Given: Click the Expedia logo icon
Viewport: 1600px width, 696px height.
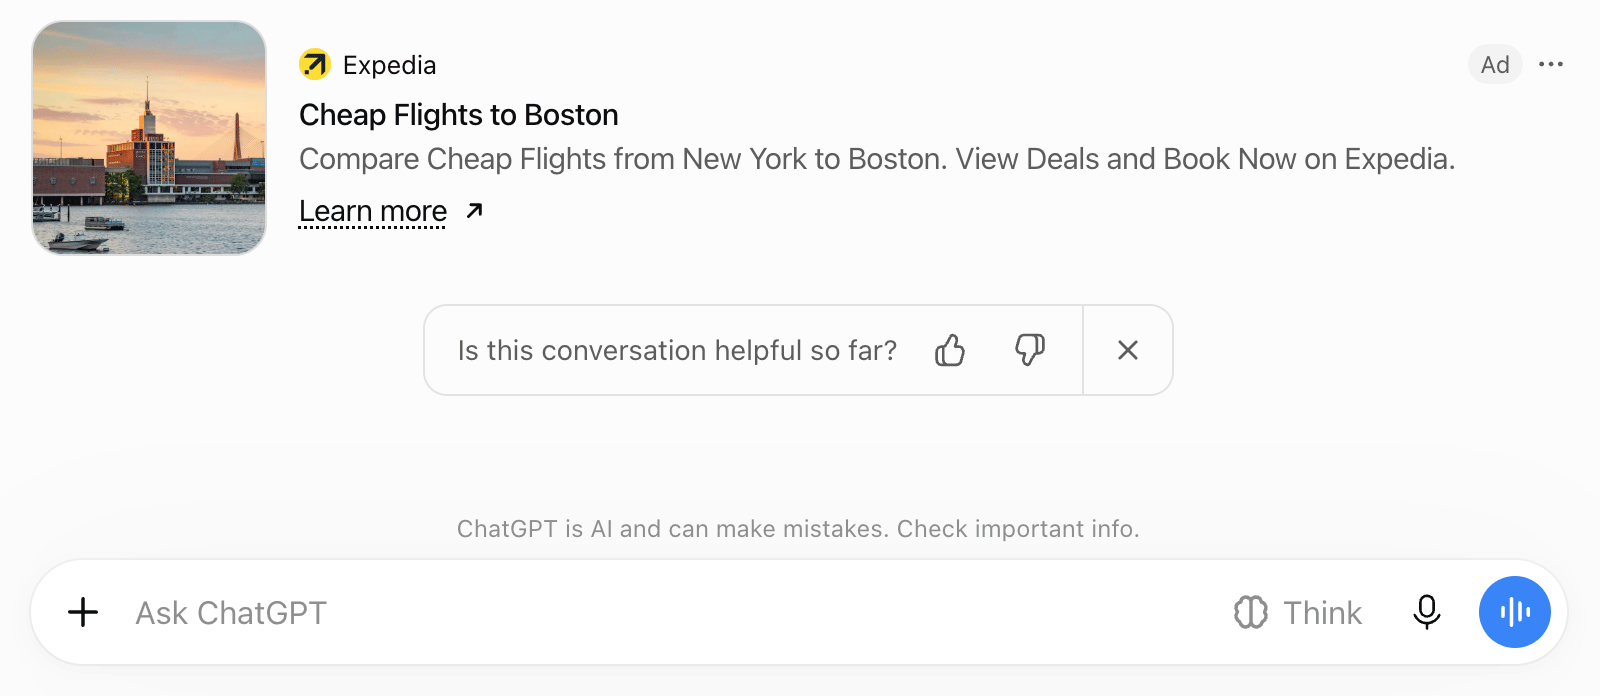Looking at the screenshot, I should coord(315,65).
